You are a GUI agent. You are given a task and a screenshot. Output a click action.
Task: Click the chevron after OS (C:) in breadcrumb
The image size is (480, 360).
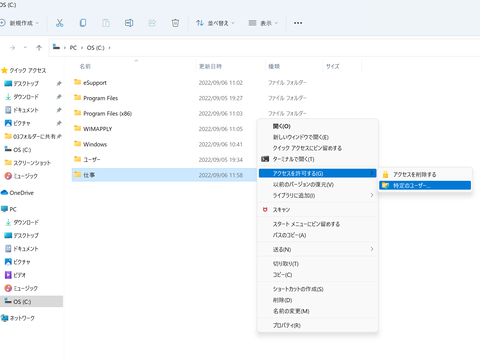point(109,48)
